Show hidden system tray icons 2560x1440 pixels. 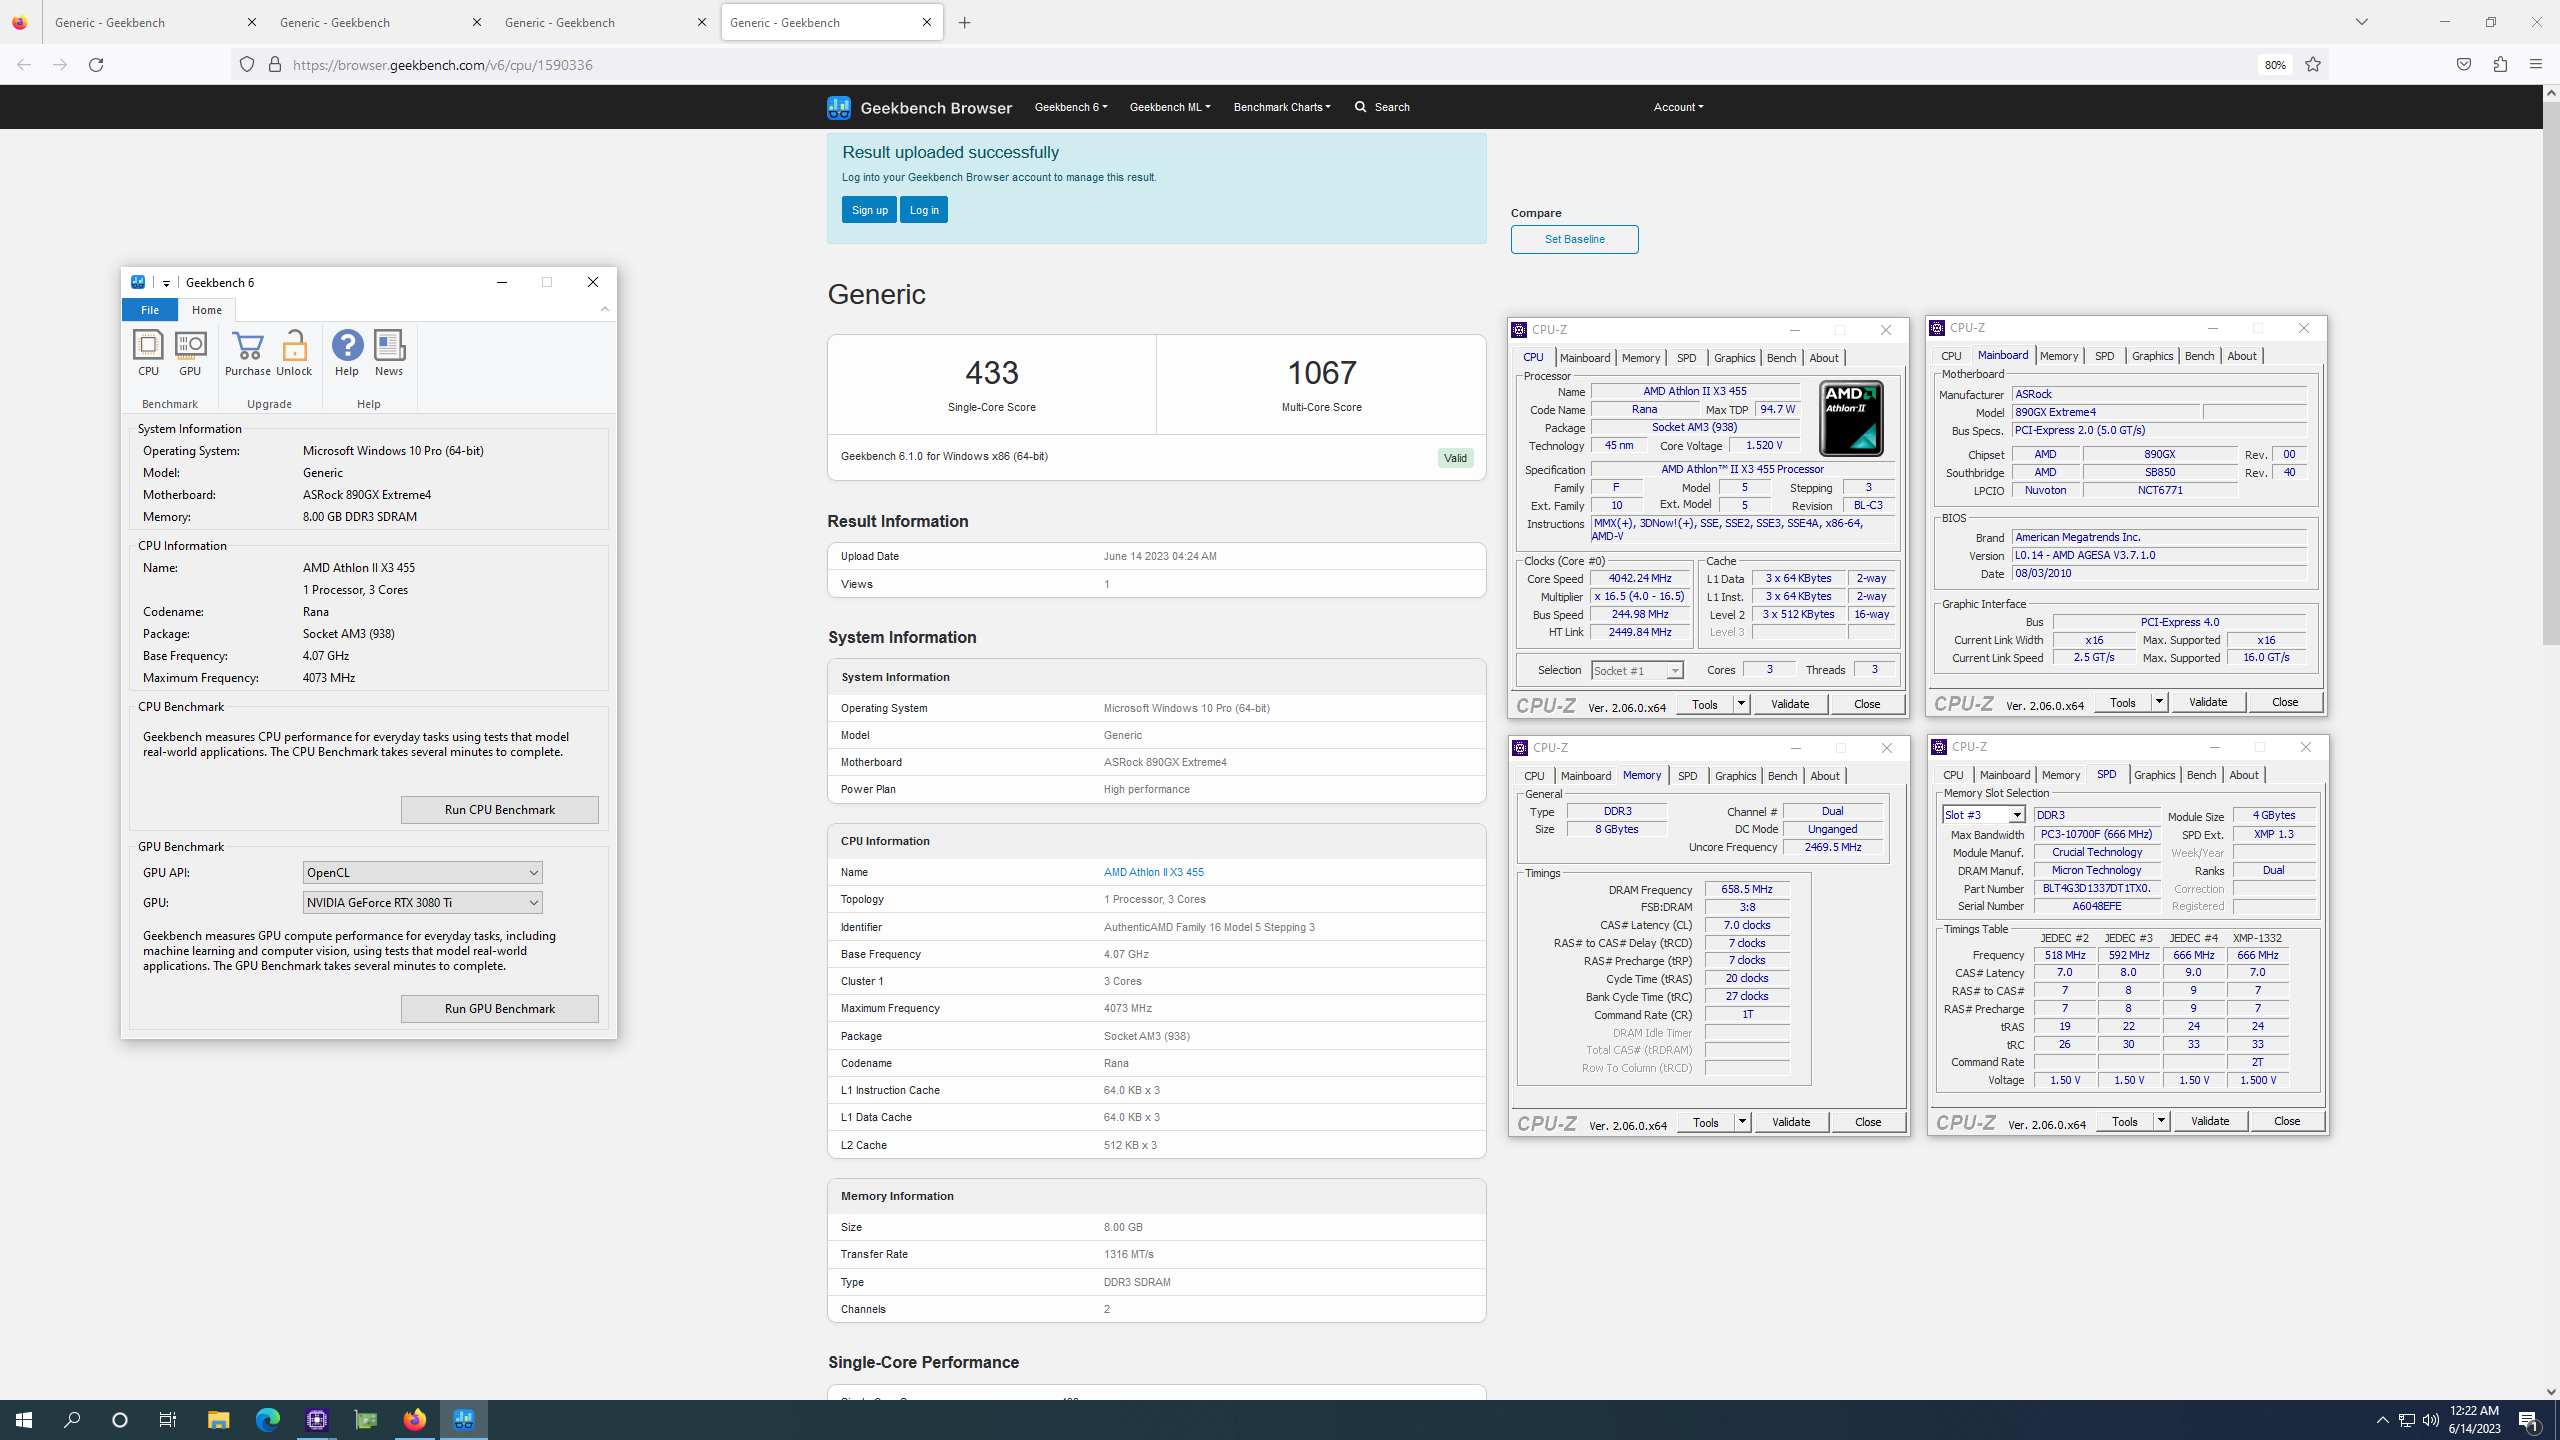pyautogui.click(x=2383, y=1420)
